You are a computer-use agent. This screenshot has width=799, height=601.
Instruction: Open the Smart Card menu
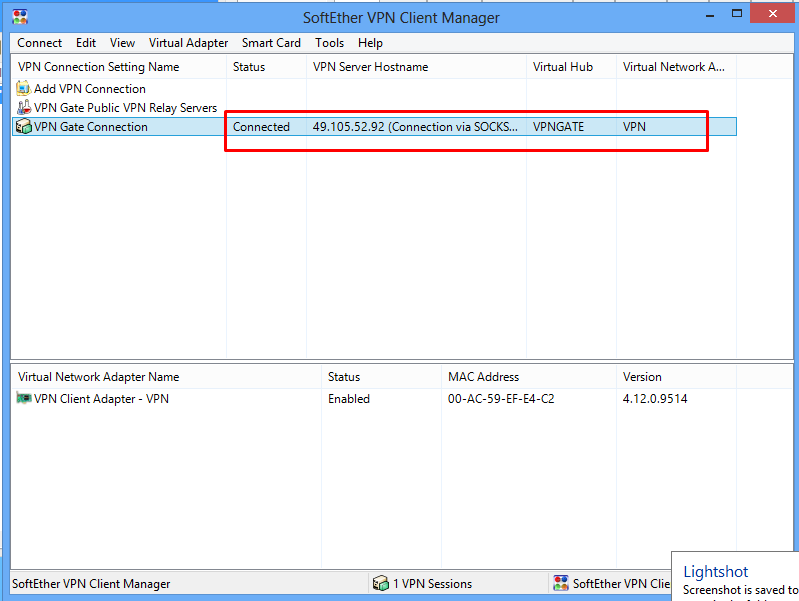271,43
